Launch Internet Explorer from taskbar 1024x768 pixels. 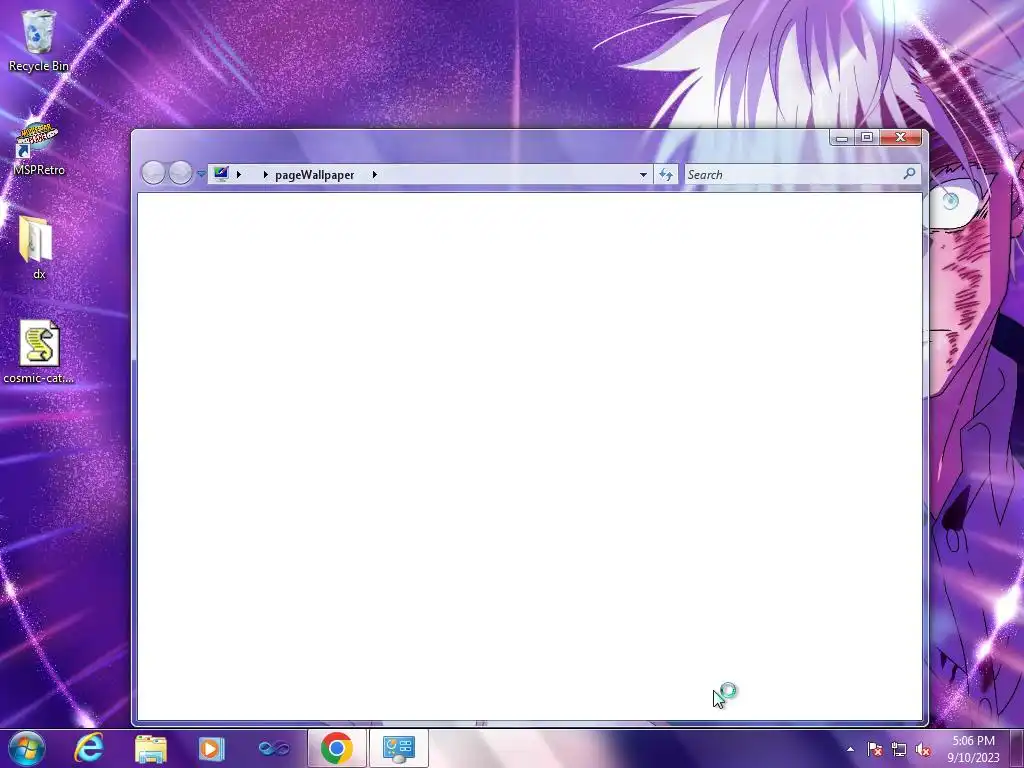pos(89,748)
